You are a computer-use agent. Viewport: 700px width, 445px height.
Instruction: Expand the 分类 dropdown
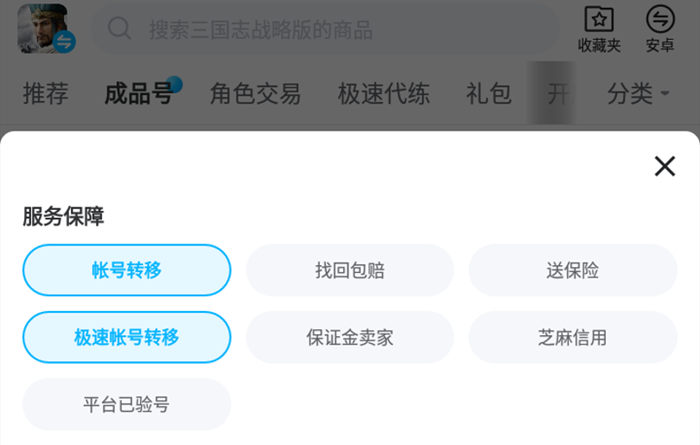tap(637, 94)
